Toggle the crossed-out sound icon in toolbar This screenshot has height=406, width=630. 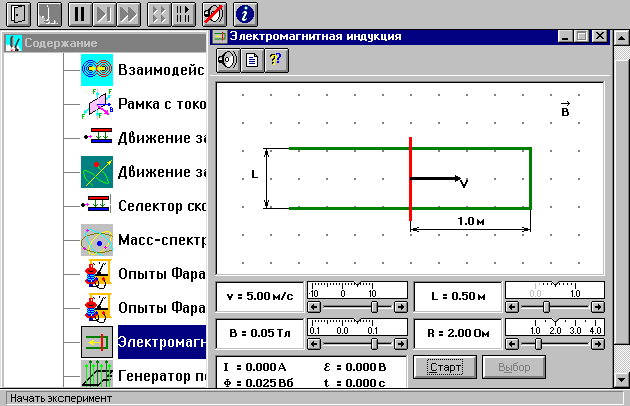(x=213, y=14)
